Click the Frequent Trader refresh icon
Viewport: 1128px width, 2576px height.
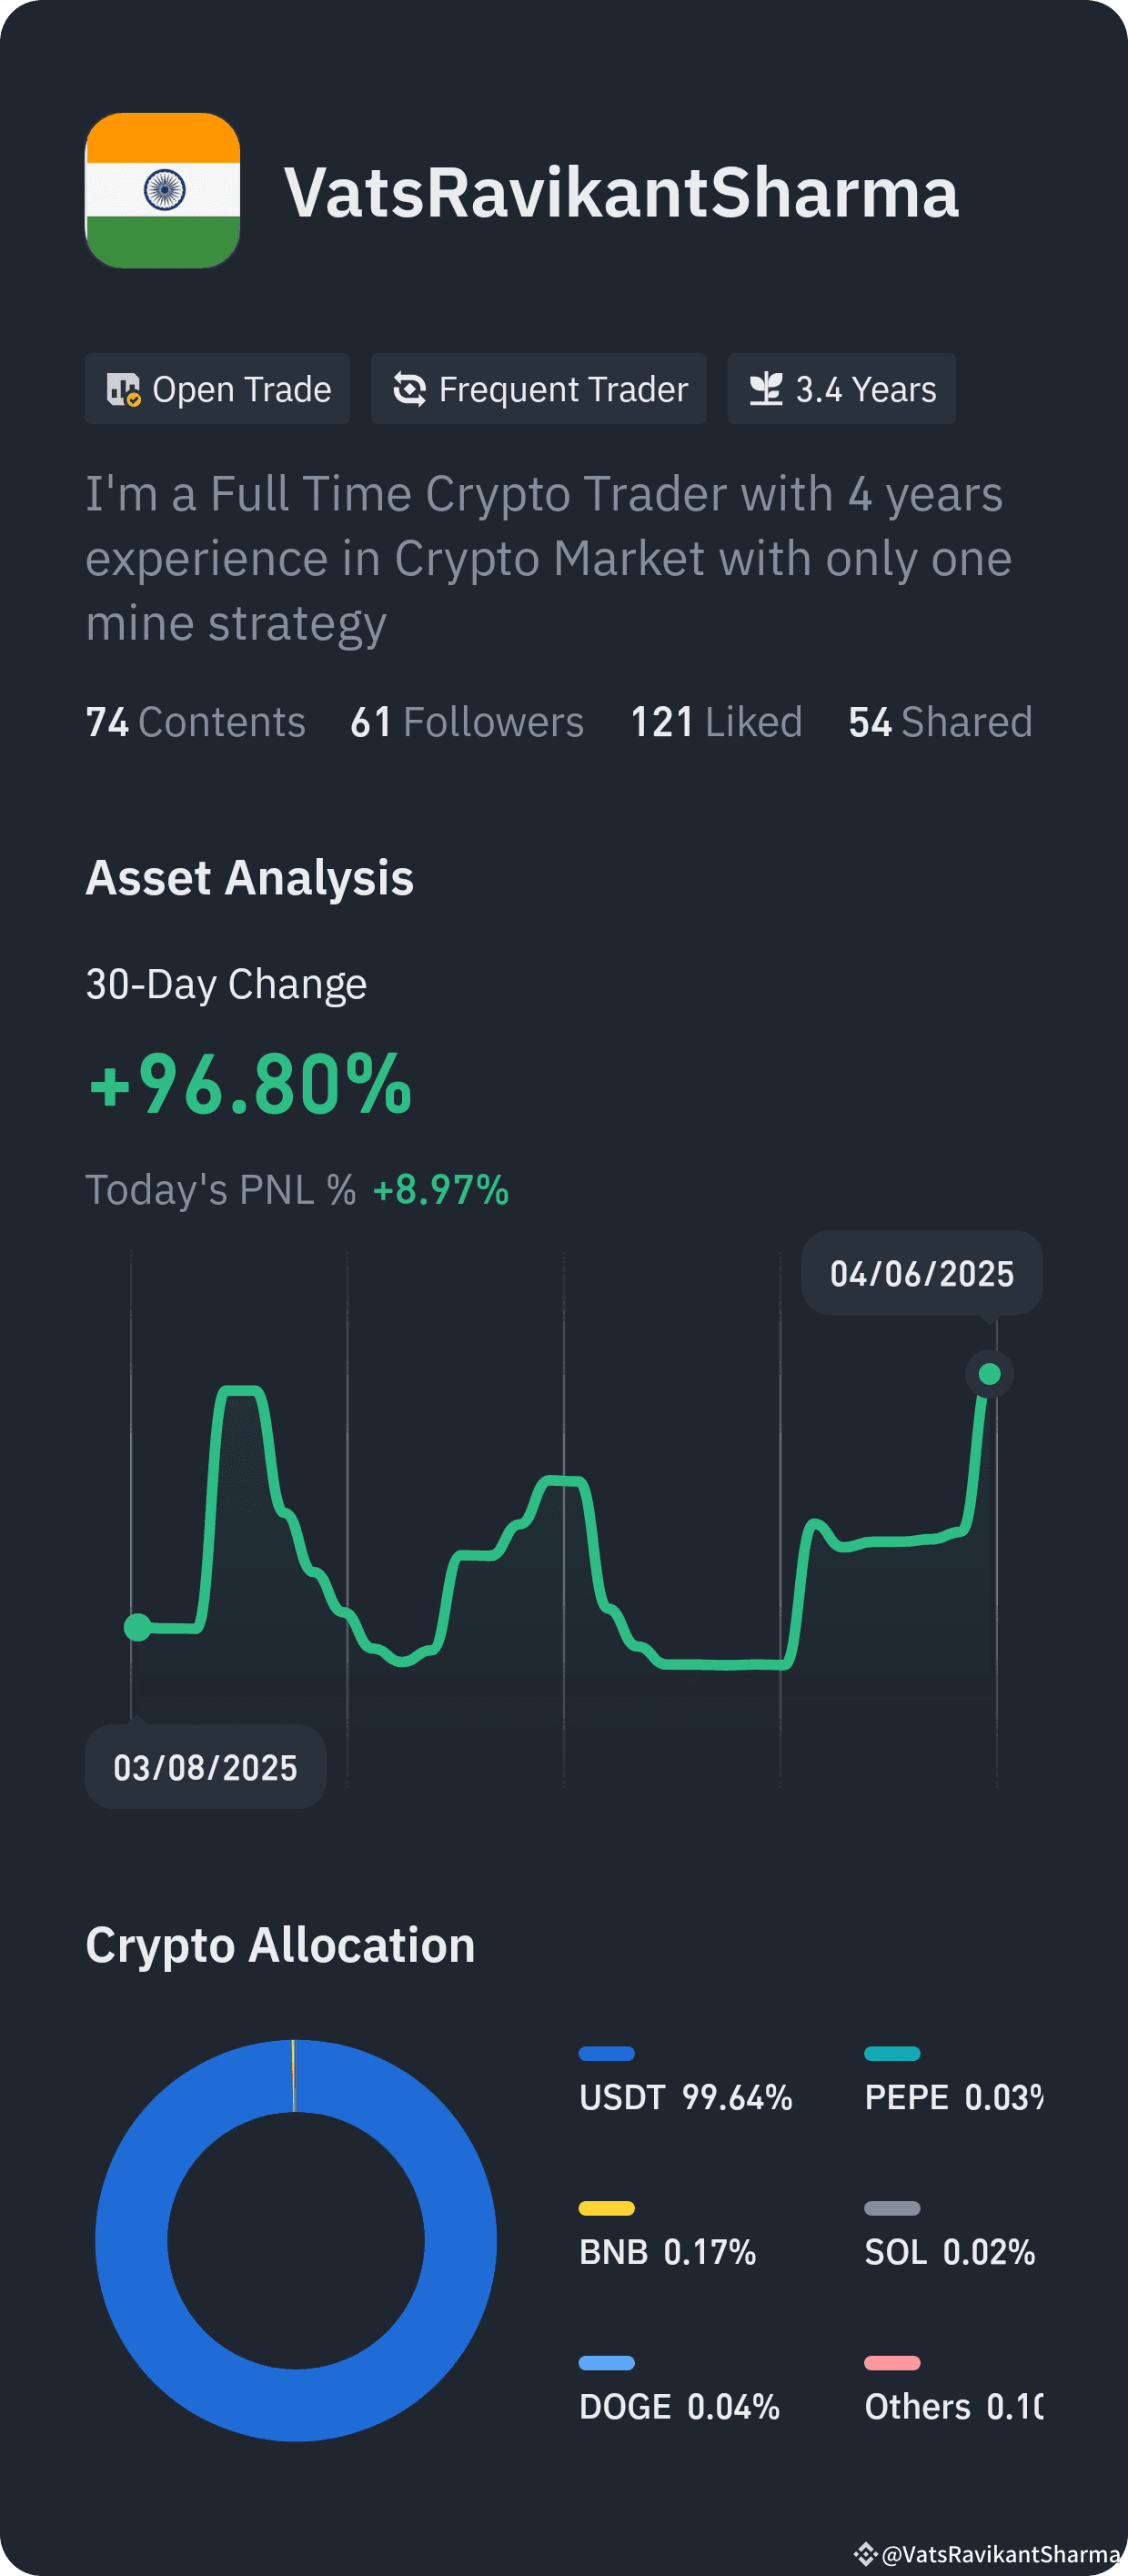tap(410, 389)
